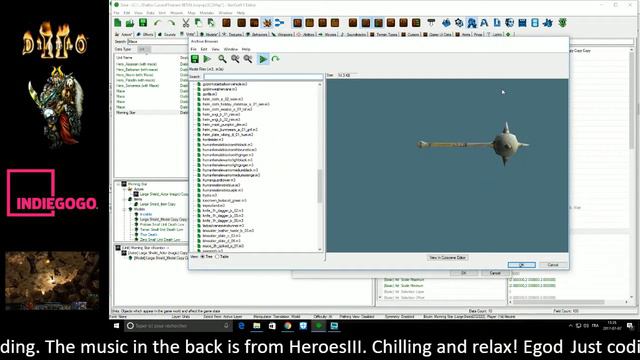The width and height of the screenshot is (640, 360).
Task: Open the File menu in Archive Browser
Action: [x=193, y=49]
